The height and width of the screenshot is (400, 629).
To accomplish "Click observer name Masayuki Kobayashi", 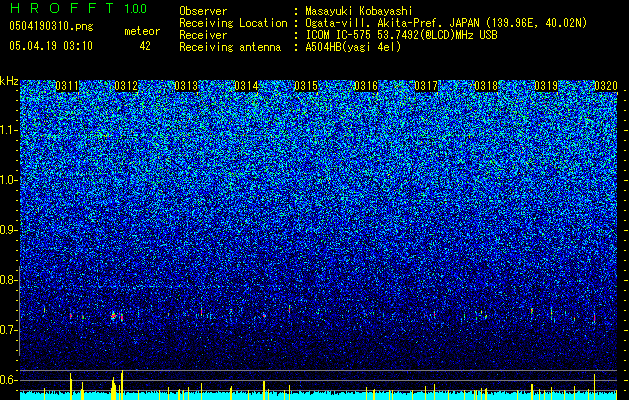I will pos(359,11).
